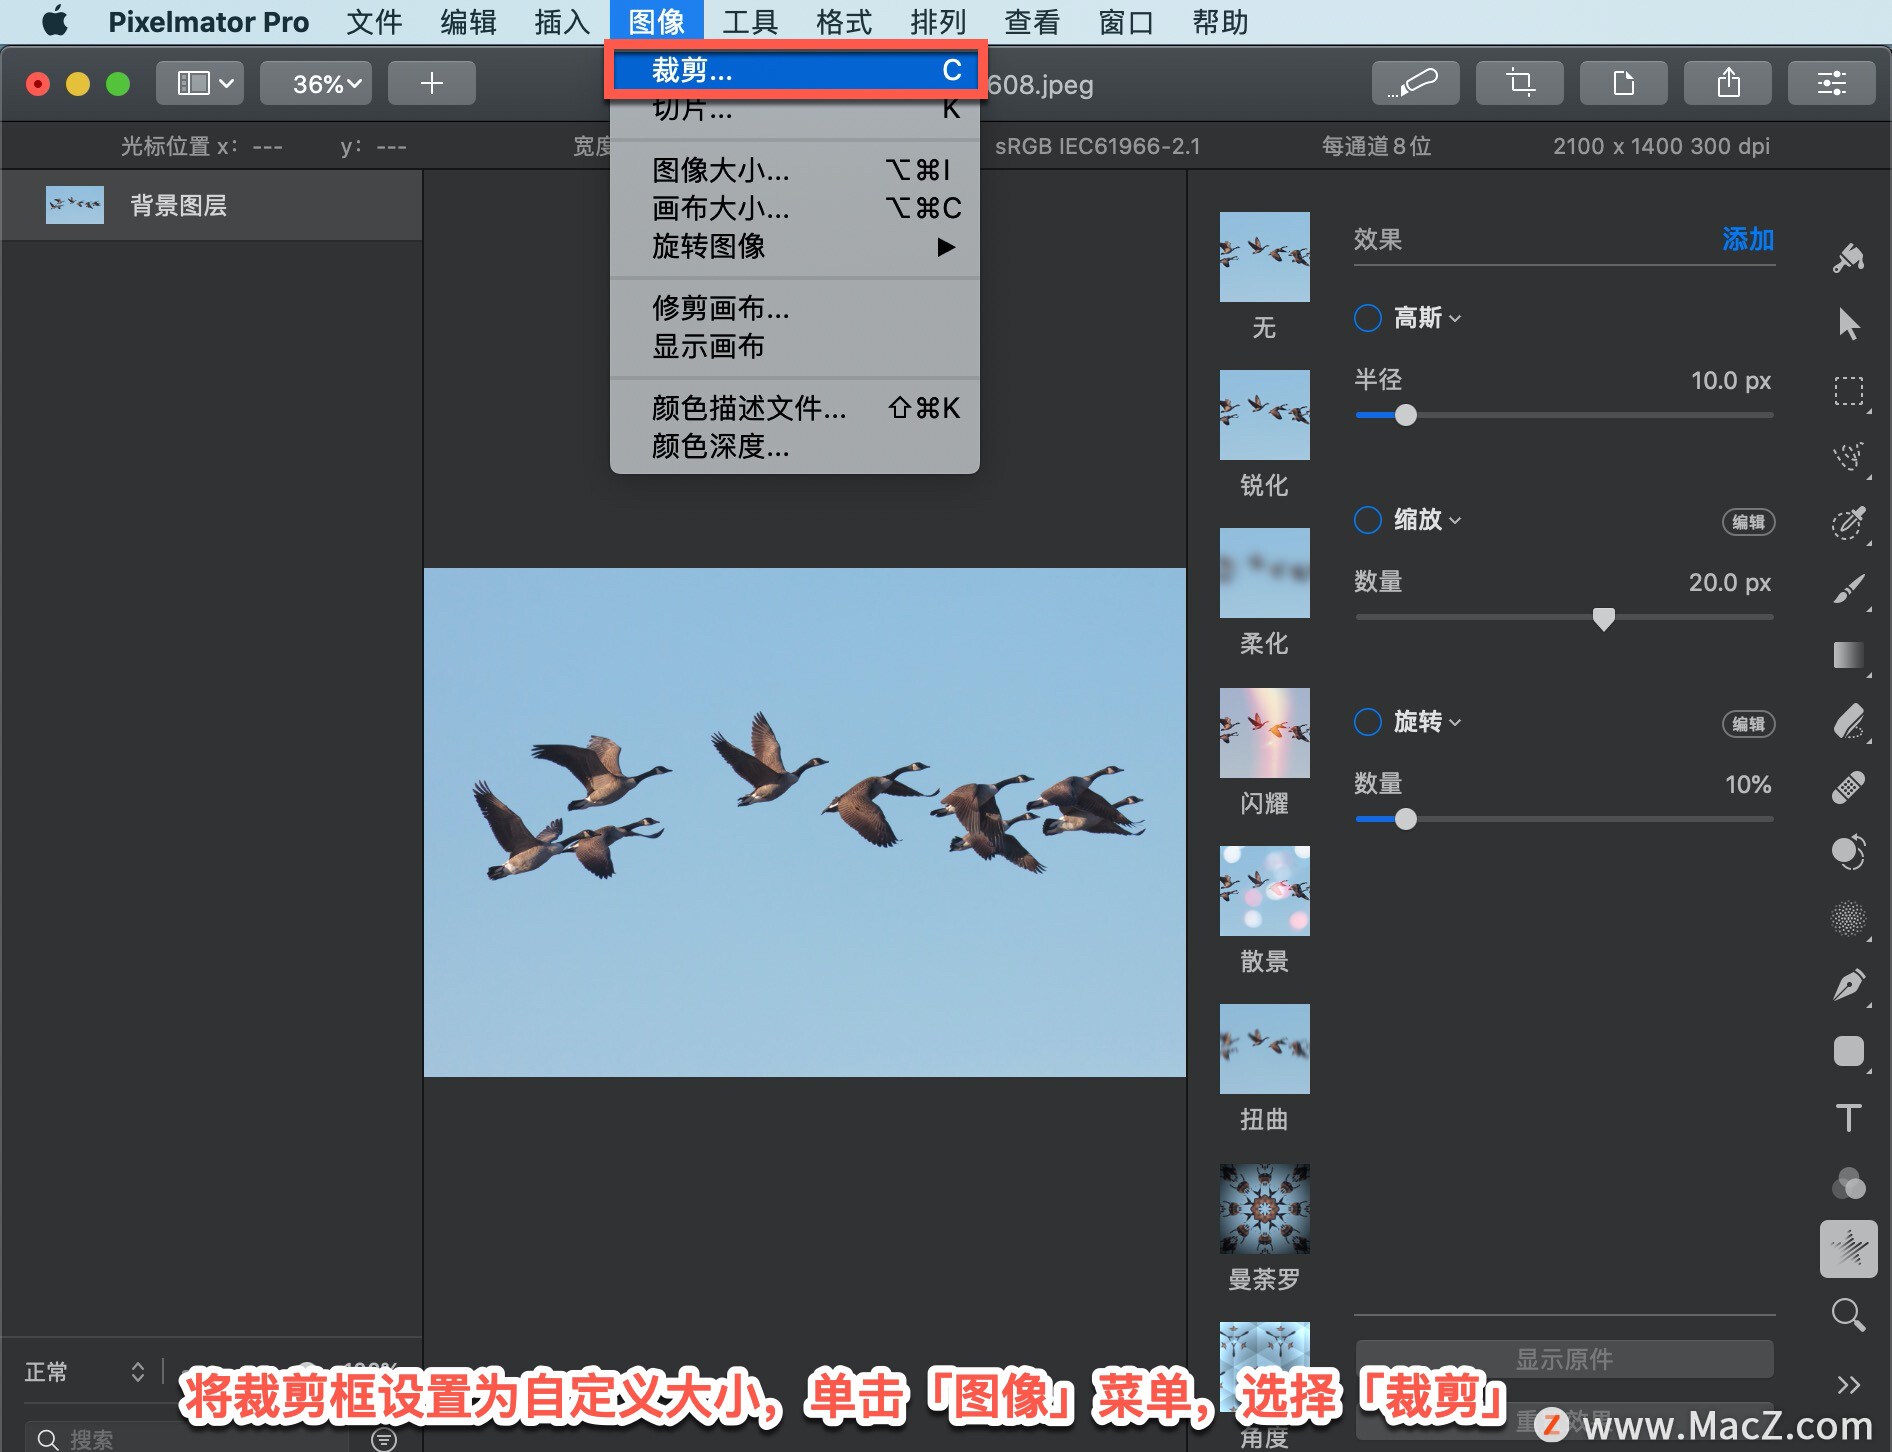Click the plus Add button in toolbar
Screen dimensions: 1892x1452
point(431,83)
